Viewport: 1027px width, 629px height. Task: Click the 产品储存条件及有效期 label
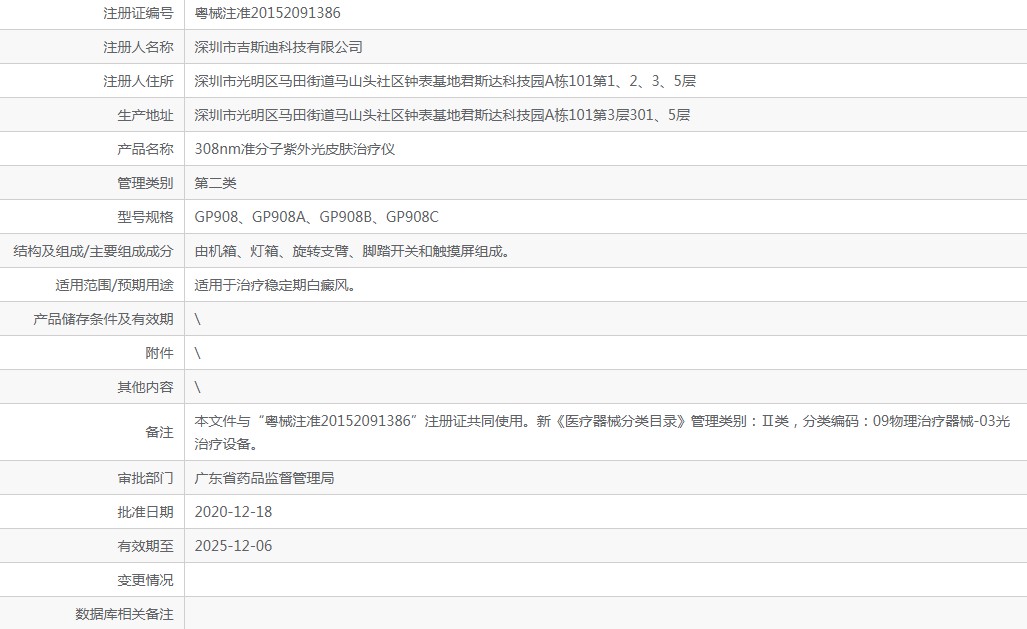[103, 320]
